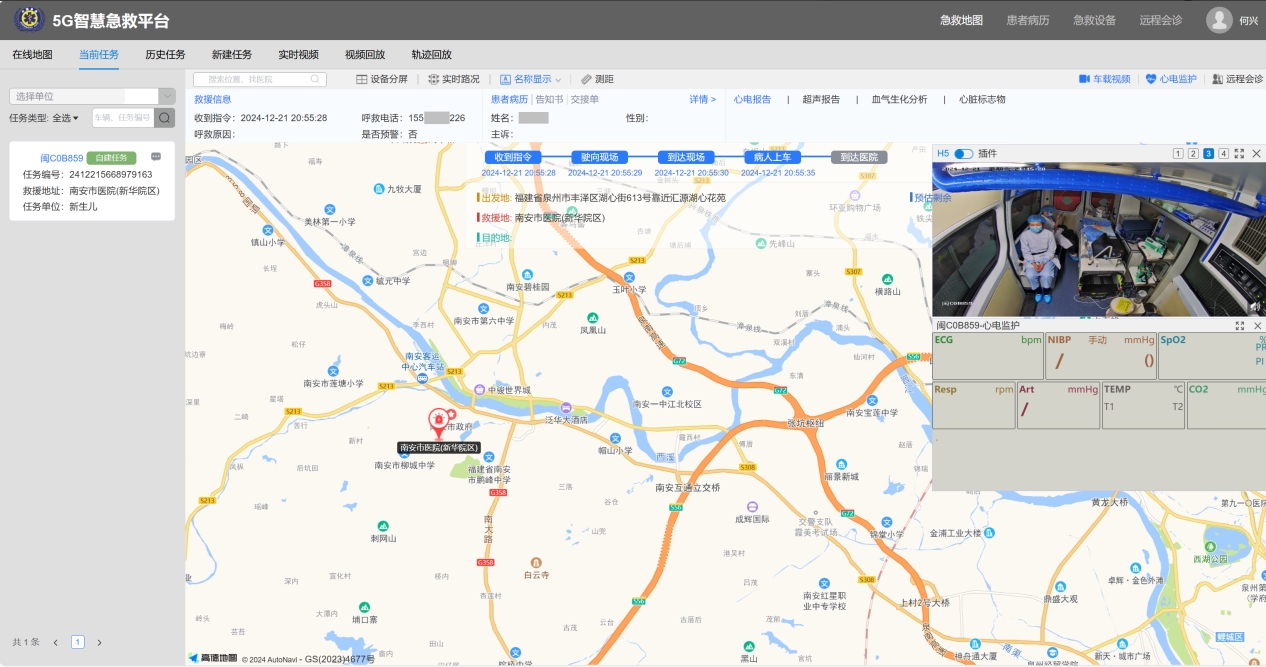The height and width of the screenshot is (667, 1266).
Task: Switch to 在线地图 tab
Action: (x=32, y=55)
